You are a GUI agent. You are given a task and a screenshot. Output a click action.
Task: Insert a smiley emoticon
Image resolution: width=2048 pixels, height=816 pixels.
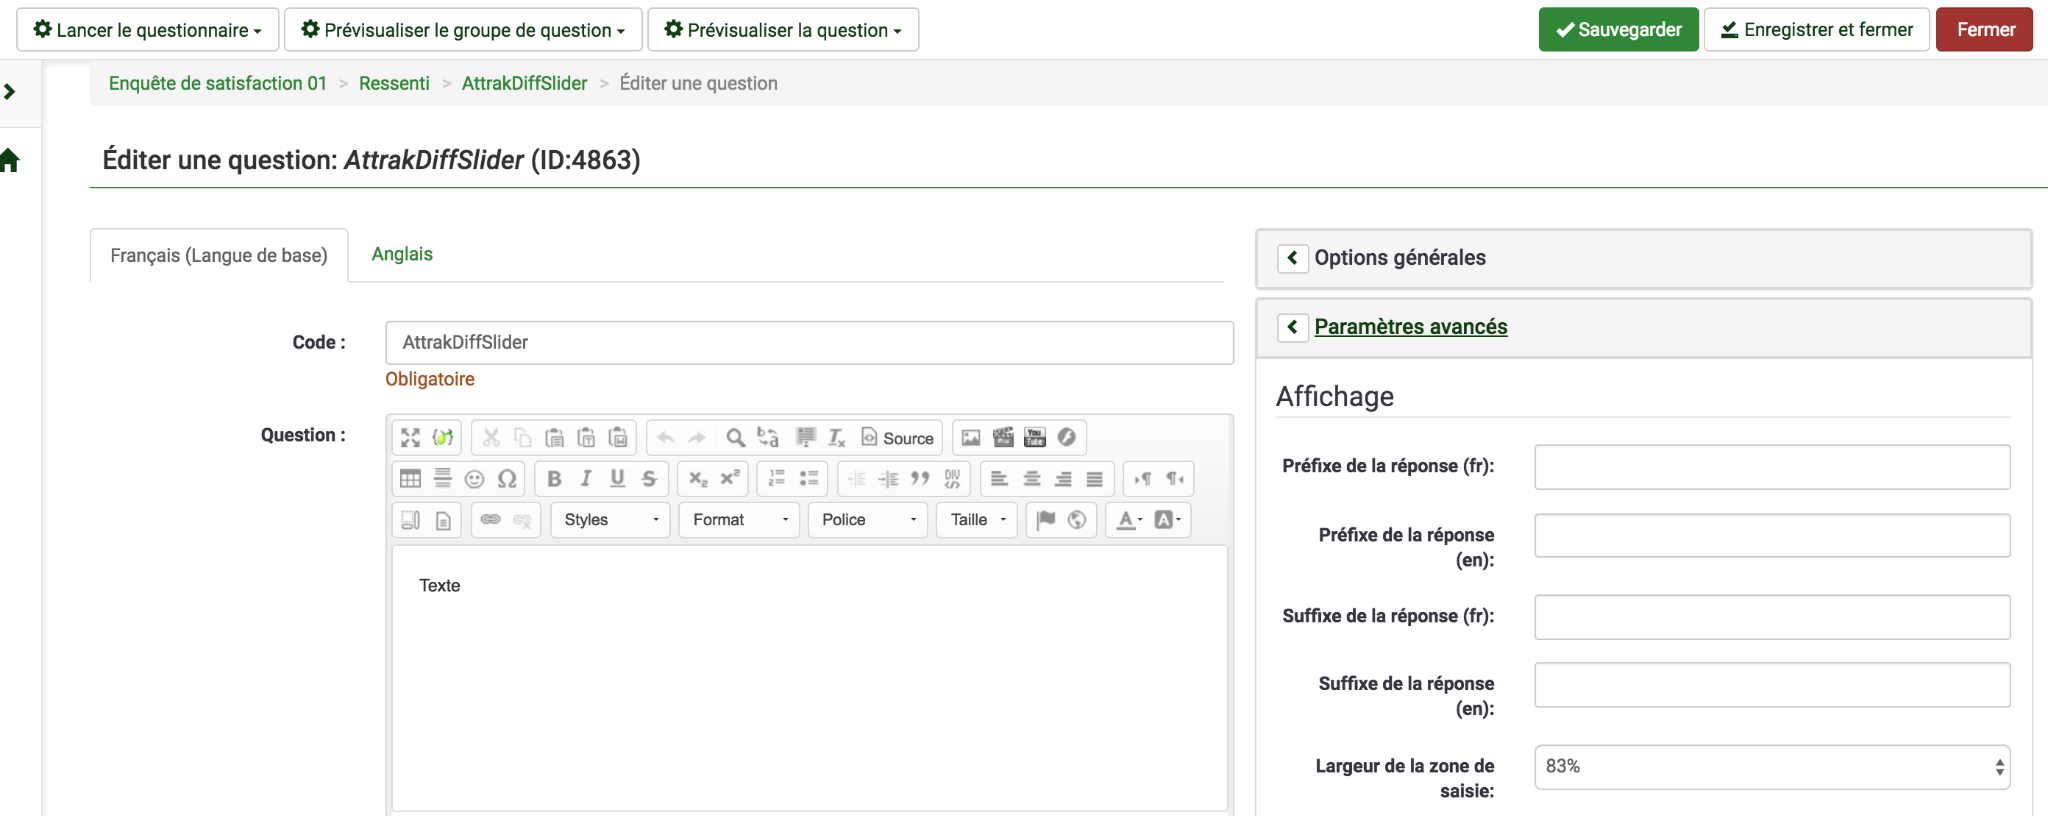(x=475, y=479)
